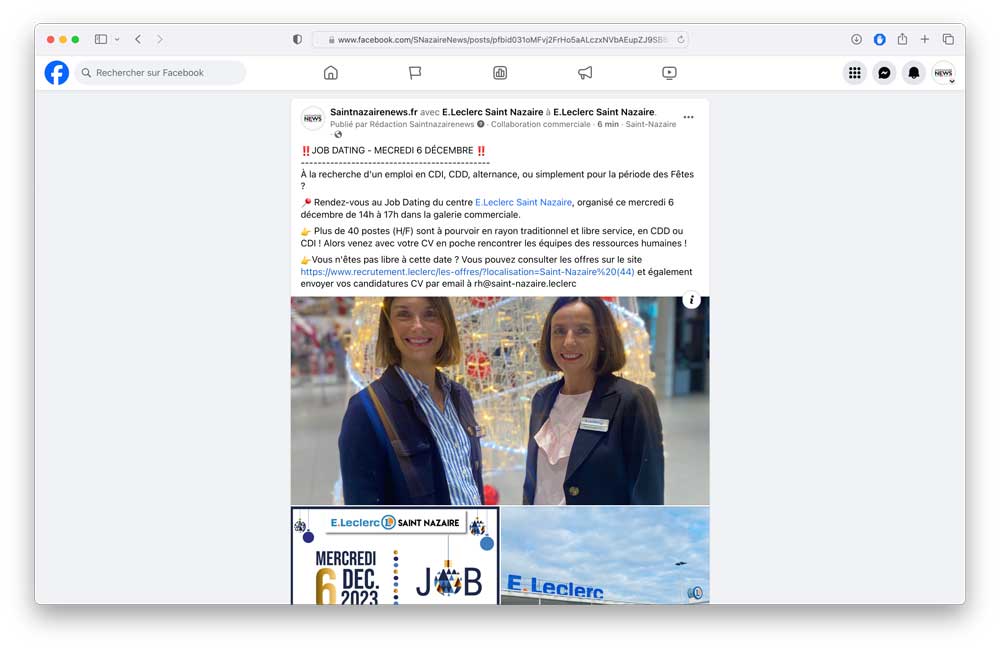This screenshot has width=1000, height=650.
Task: Click the Rechercher sur Facebook search field
Action: tap(161, 73)
